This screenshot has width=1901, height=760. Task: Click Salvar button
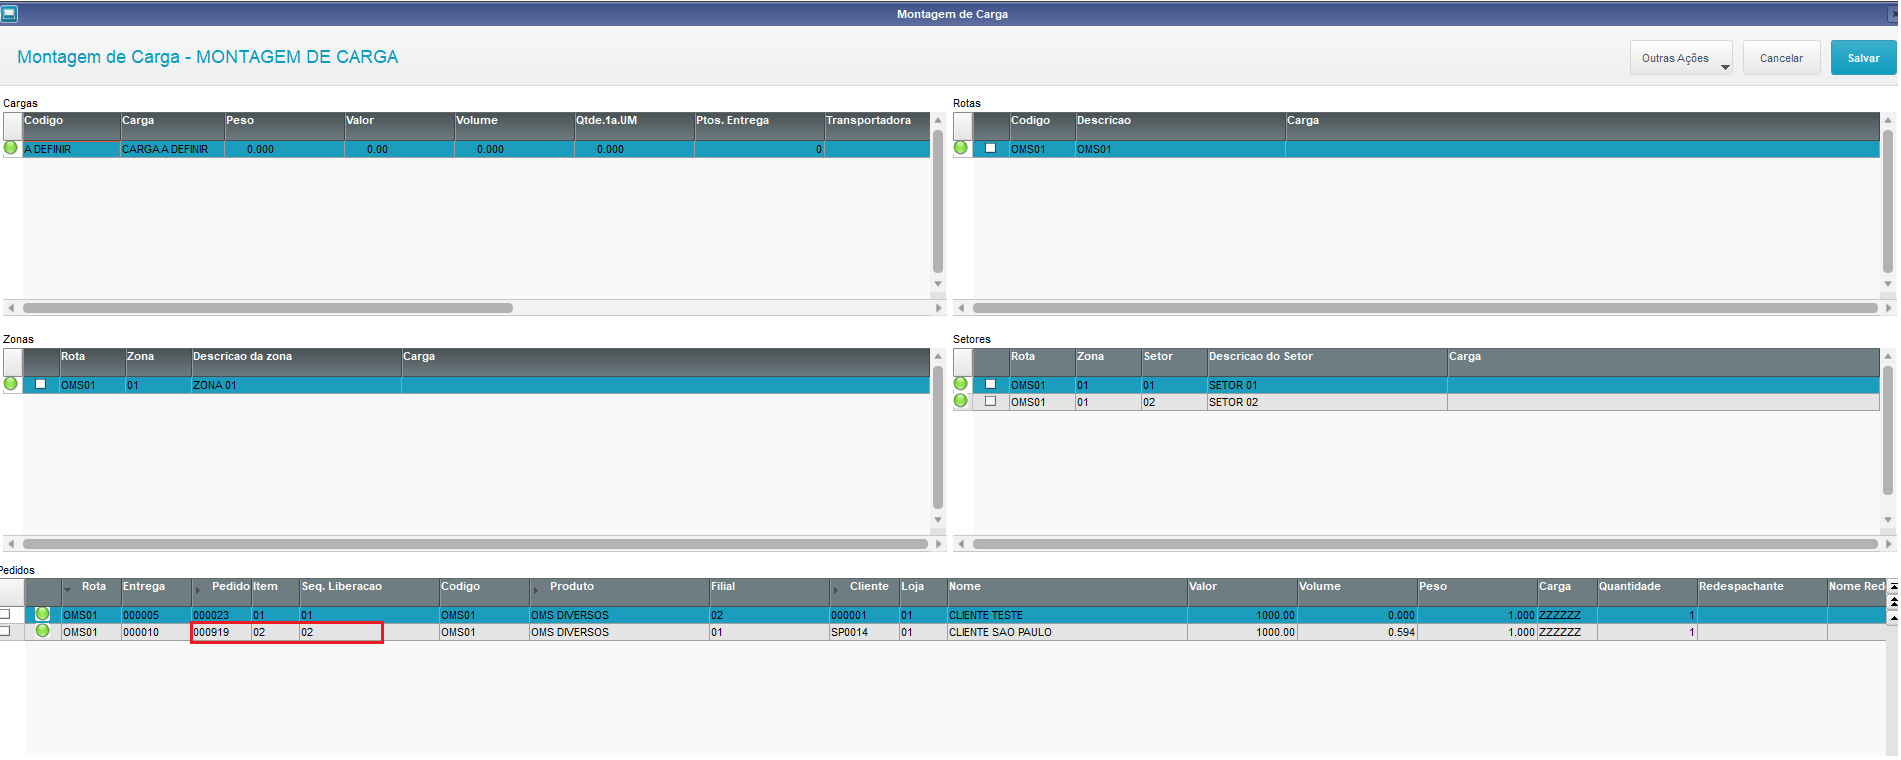tap(1864, 58)
